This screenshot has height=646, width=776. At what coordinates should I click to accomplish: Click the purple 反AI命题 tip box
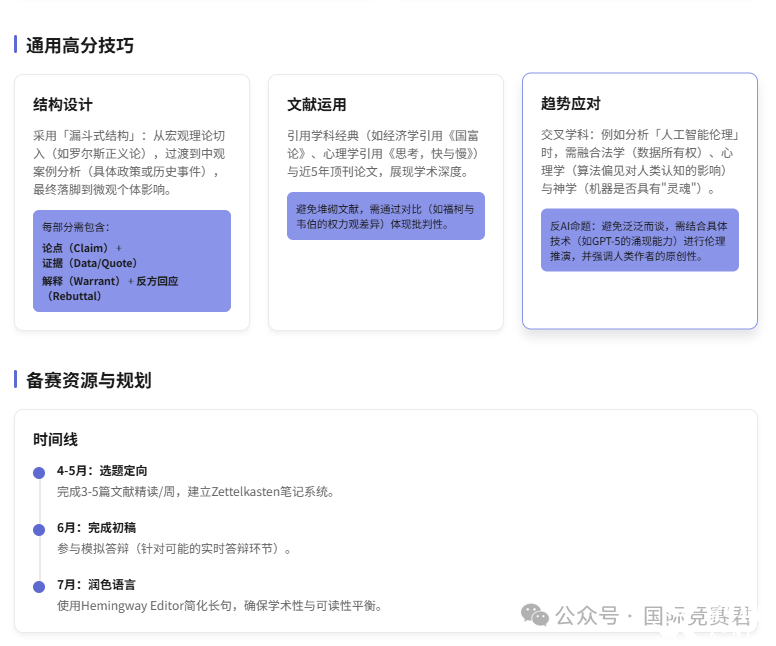639,240
